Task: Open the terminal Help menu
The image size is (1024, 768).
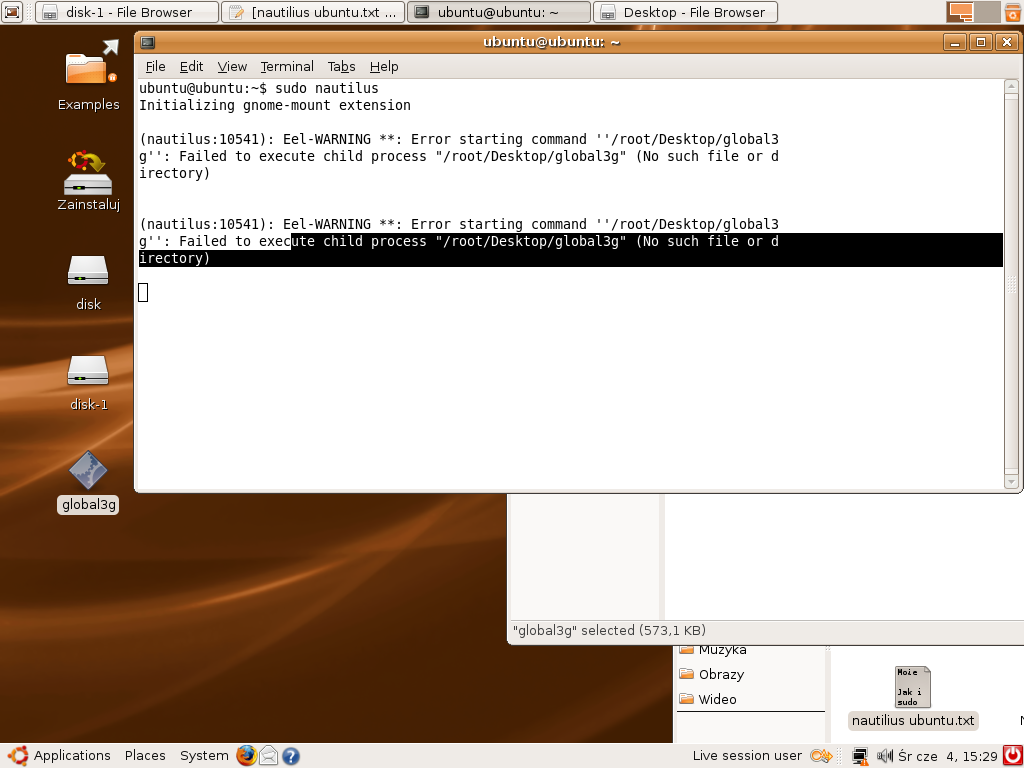Action: point(384,67)
